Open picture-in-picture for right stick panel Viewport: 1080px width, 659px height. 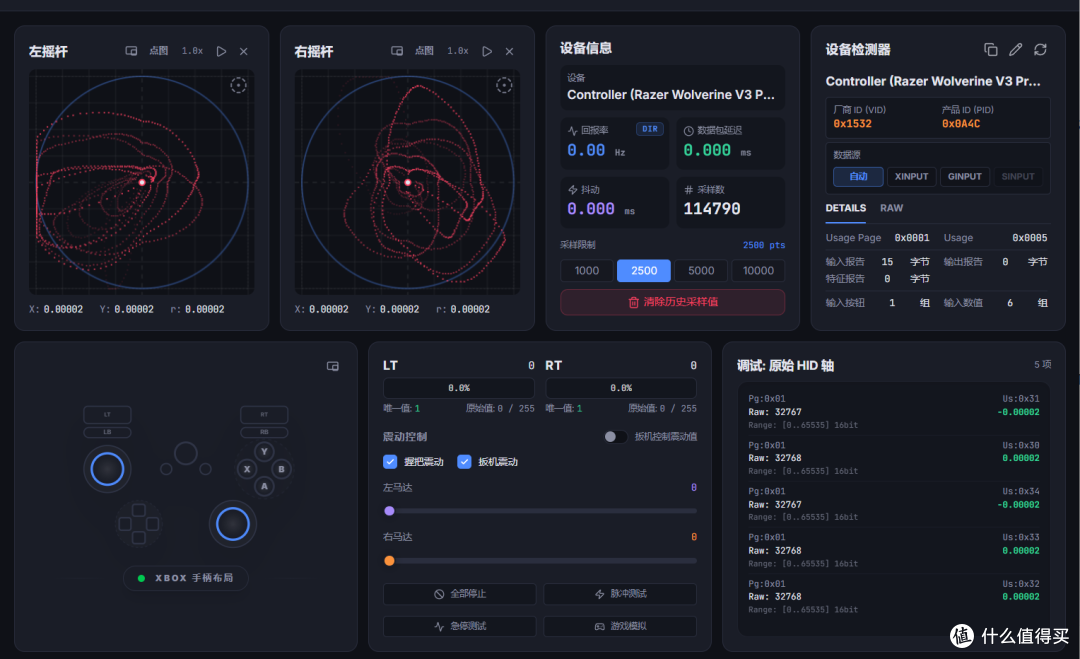coord(397,51)
